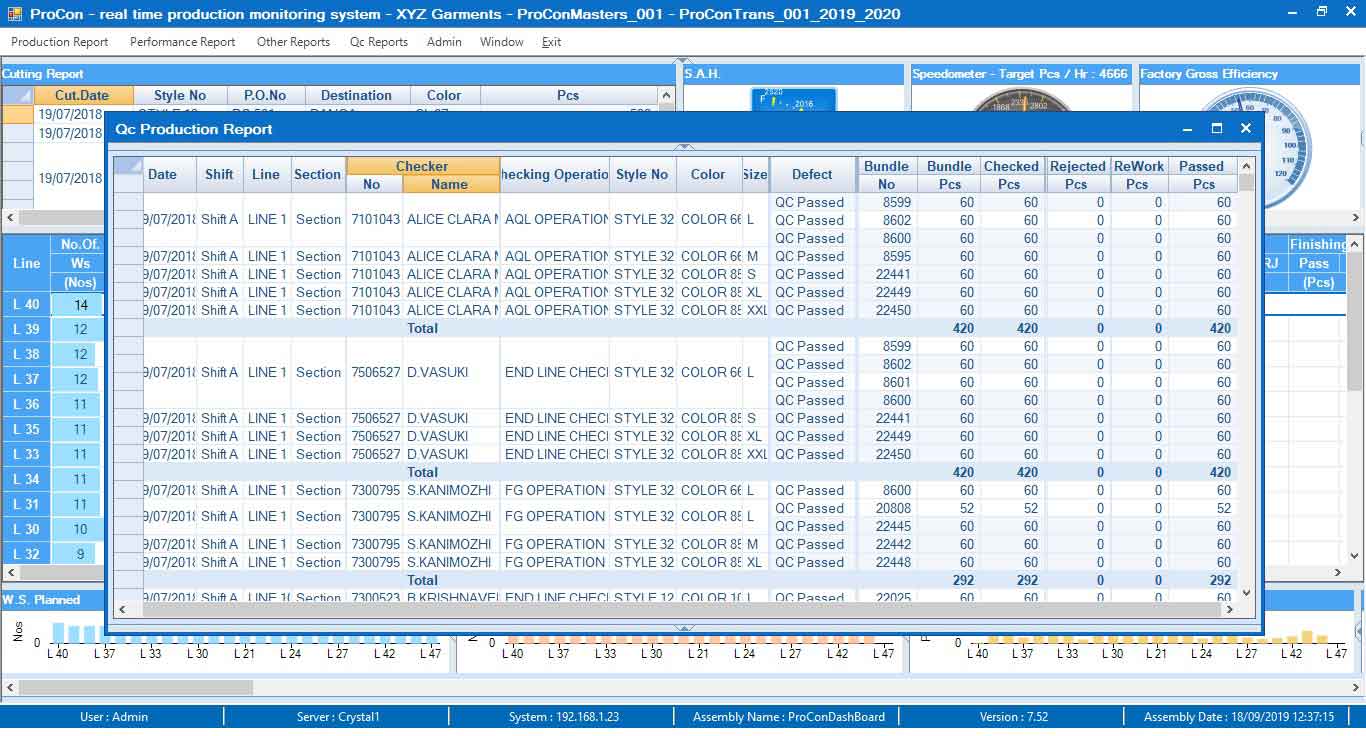Collapse top splitter arrow above Qc grid

coord(684,147)
